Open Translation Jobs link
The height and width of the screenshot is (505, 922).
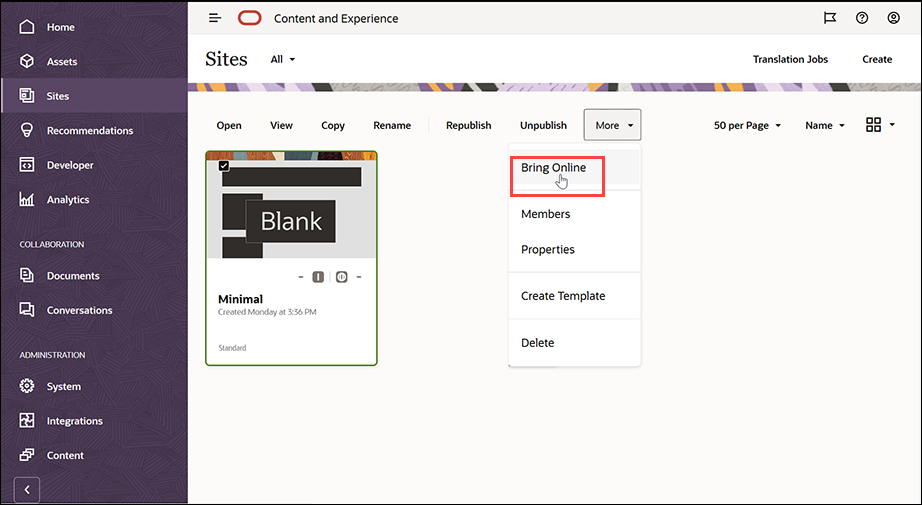790,59
